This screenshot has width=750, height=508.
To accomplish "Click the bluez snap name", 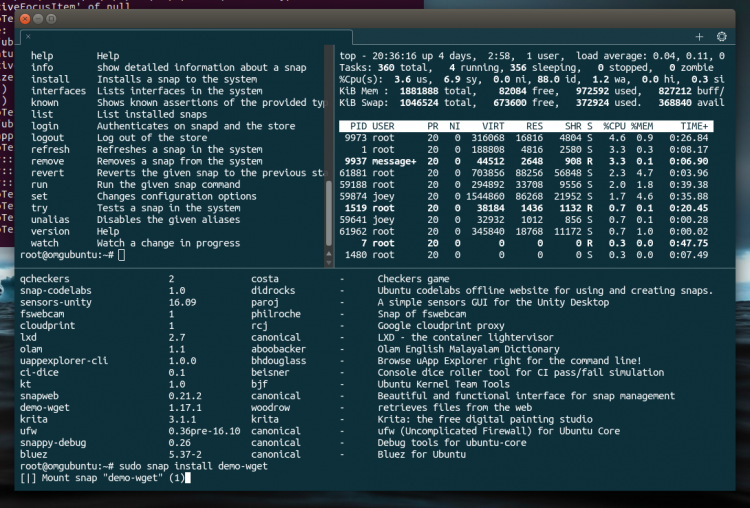I will pyautogui.click(x=33, y=454).
